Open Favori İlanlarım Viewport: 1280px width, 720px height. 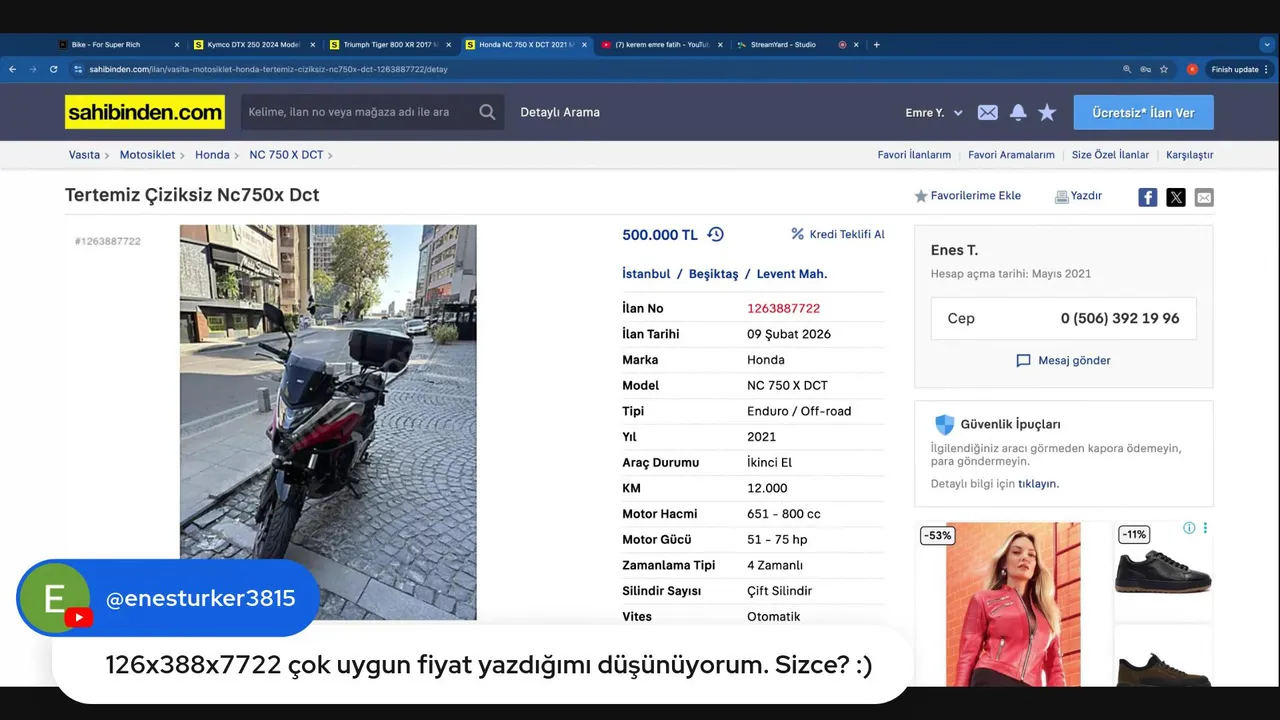914,155
